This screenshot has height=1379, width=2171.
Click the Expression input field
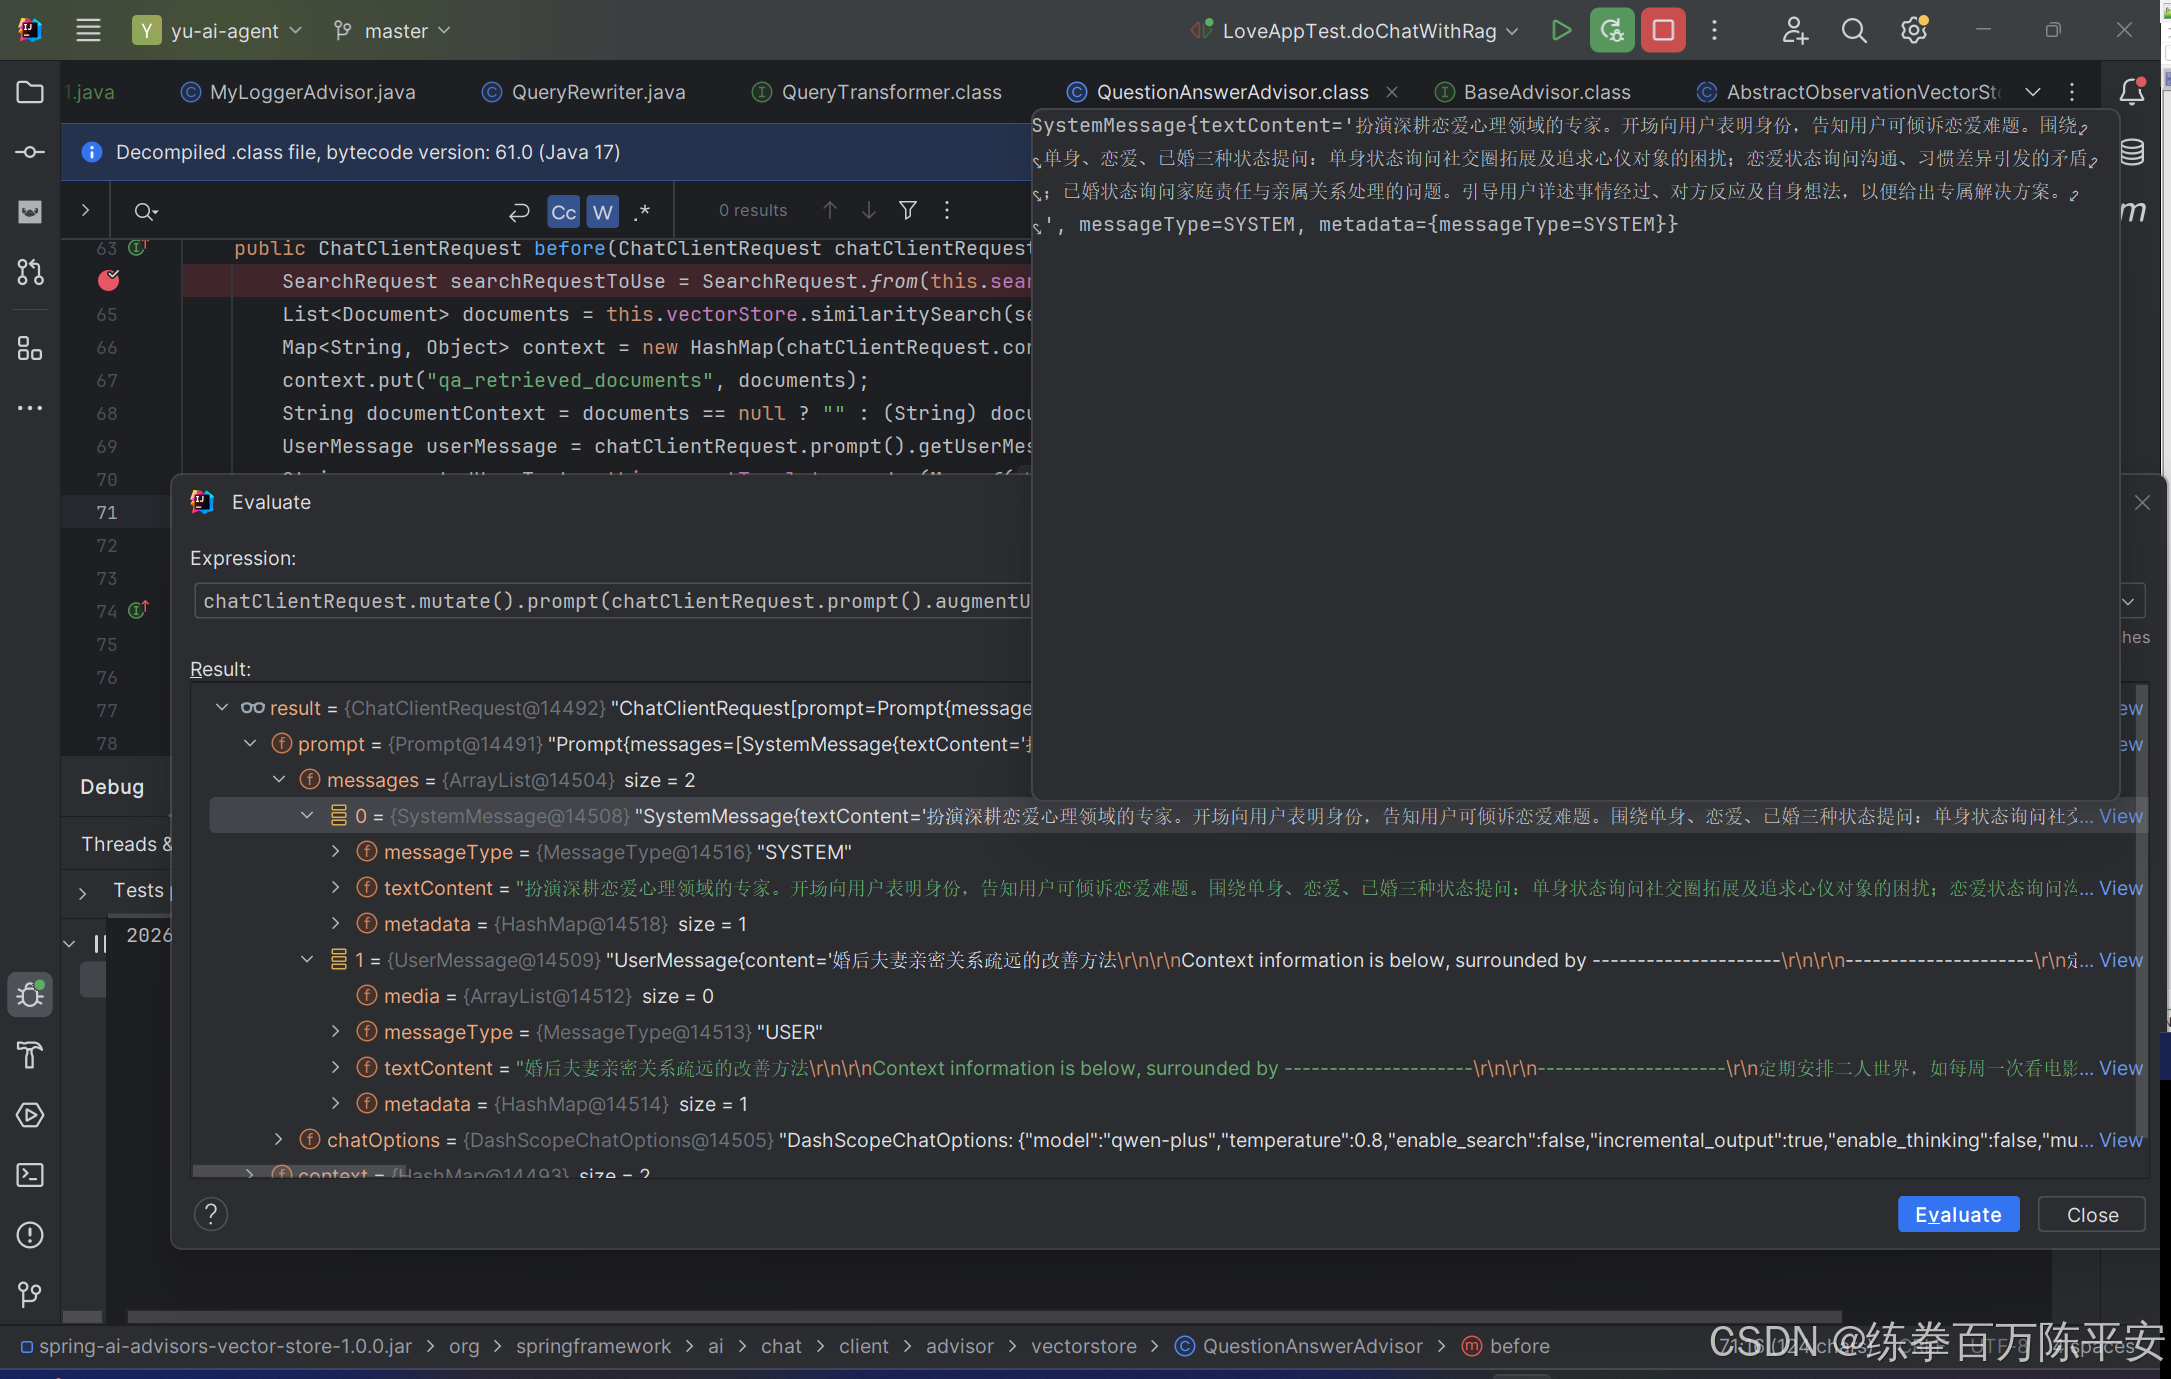[x=612, y=601]
